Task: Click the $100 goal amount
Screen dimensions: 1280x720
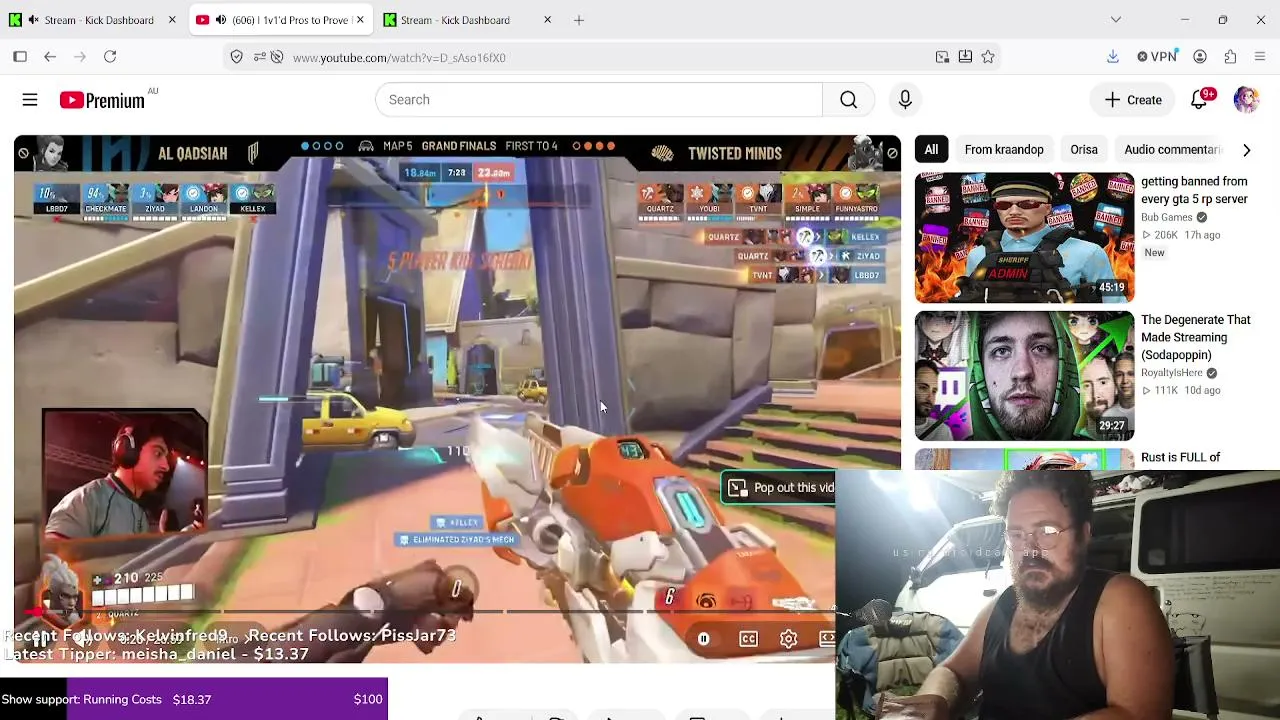Action: point(368,699)
